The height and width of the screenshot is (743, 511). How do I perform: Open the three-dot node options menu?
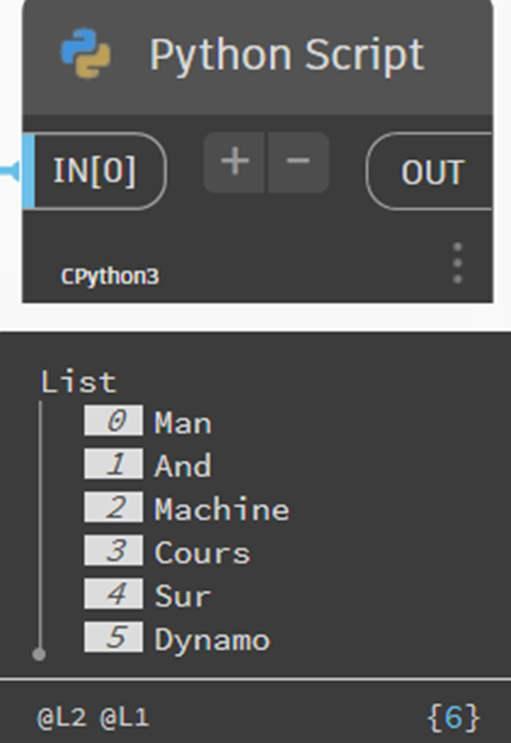(x=457, y=263)
